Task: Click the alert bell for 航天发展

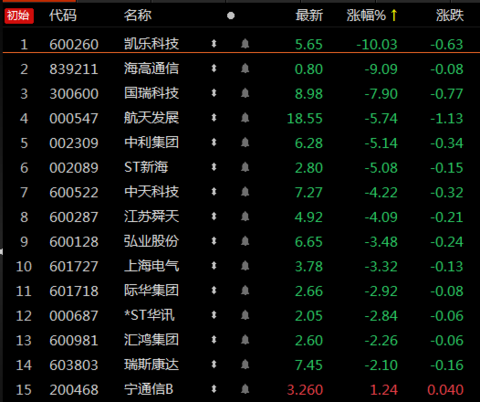Action: (x=245, y=118)
